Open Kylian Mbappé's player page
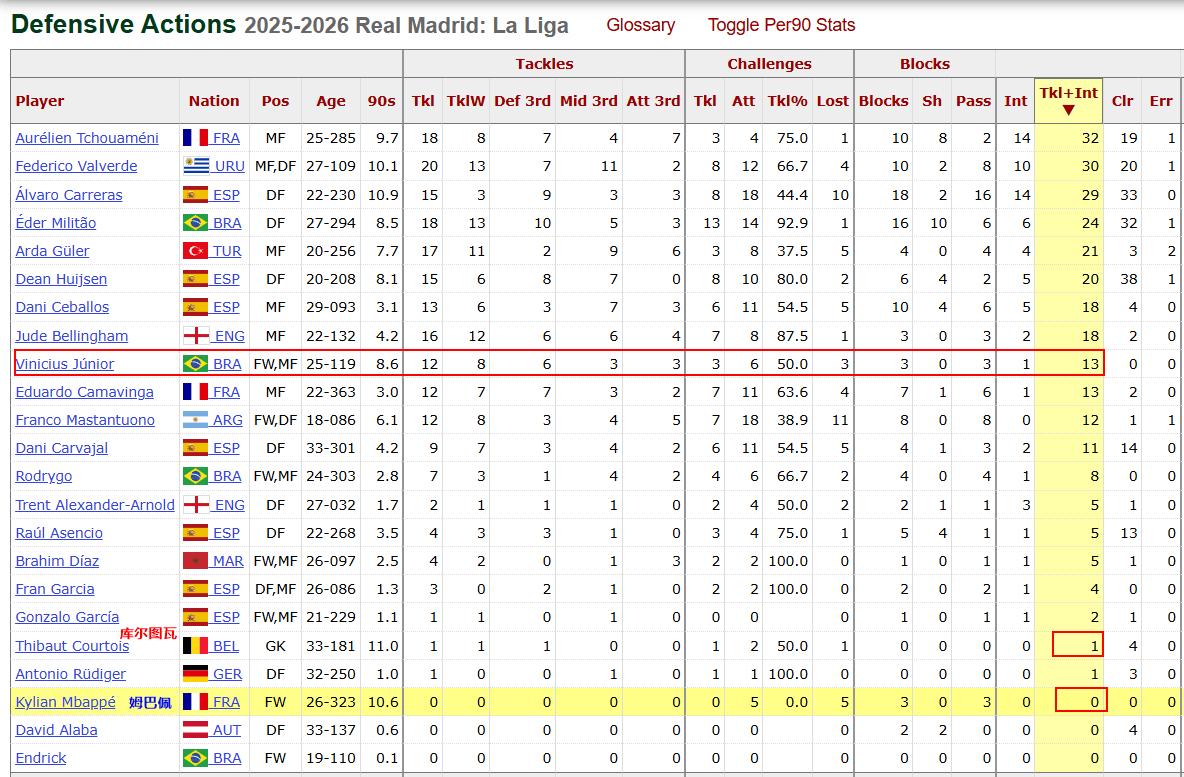 pyautogui.click(x=65, y=702)
